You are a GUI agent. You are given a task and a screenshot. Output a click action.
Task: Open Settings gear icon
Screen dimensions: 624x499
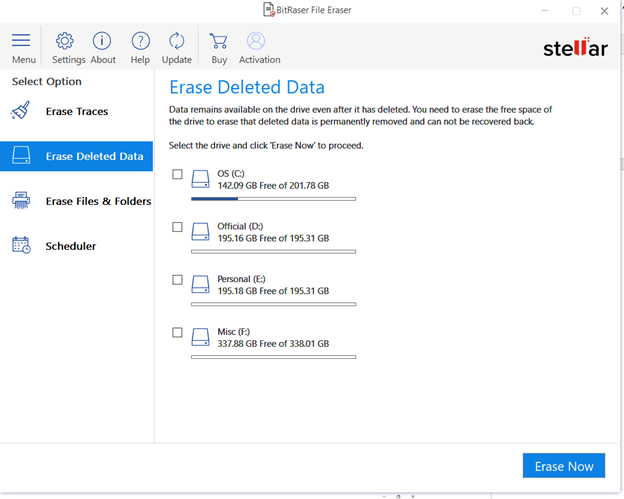click(x=65, y=41)
